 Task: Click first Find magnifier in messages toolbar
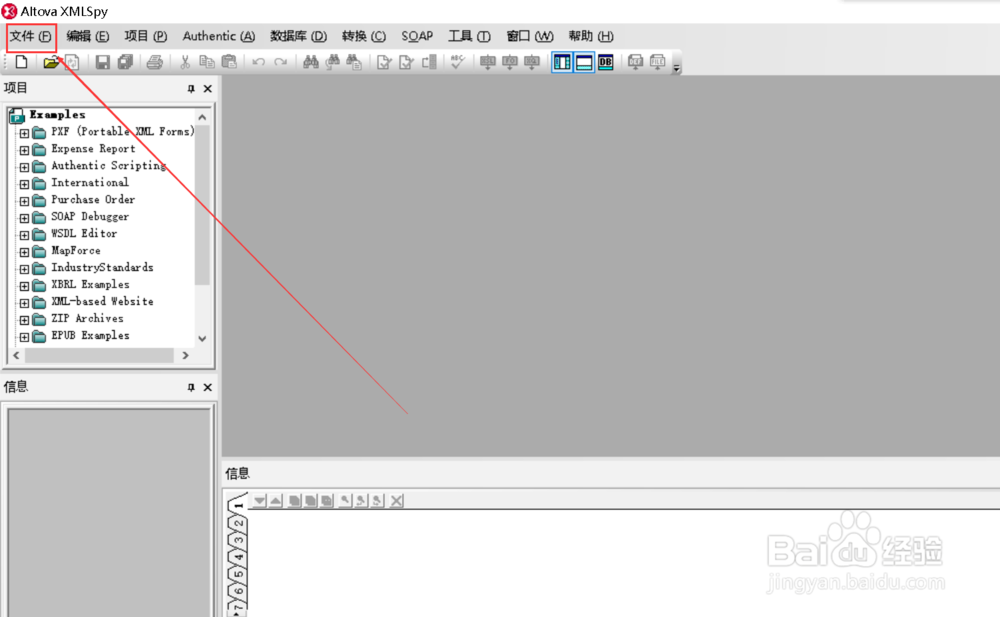coord(344,501)
